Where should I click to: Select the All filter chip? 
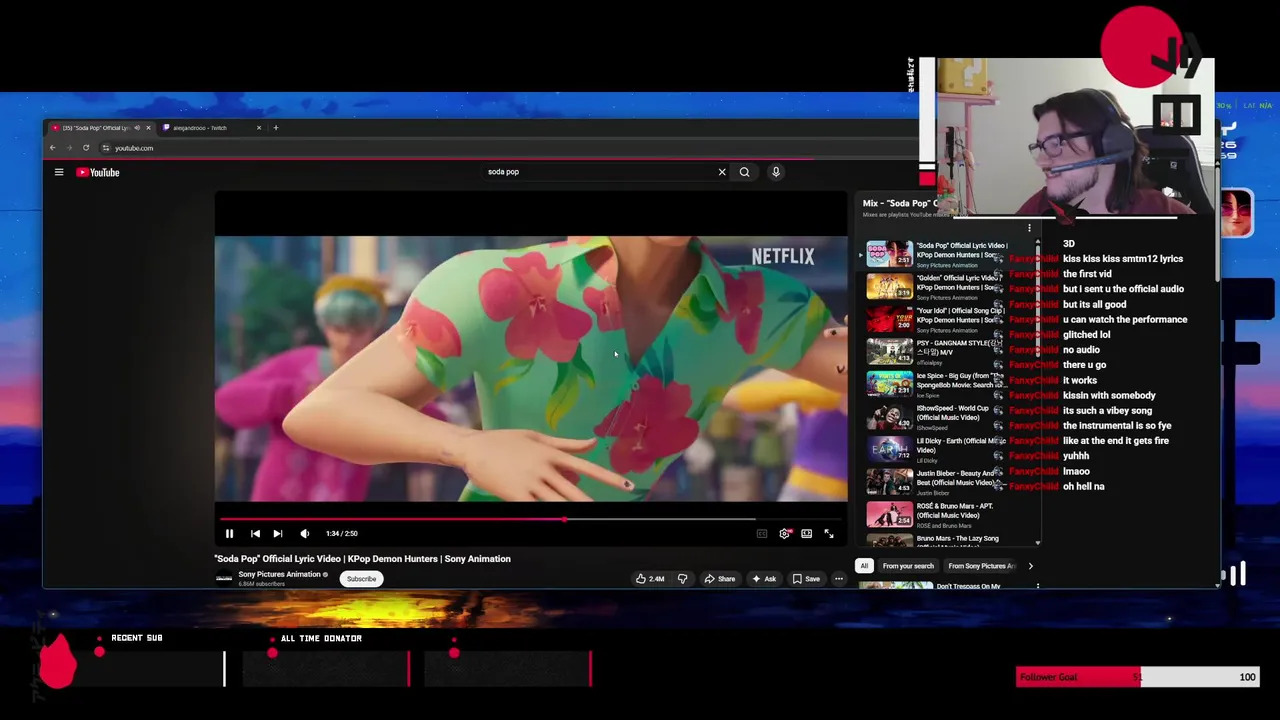tap(864, 566)
